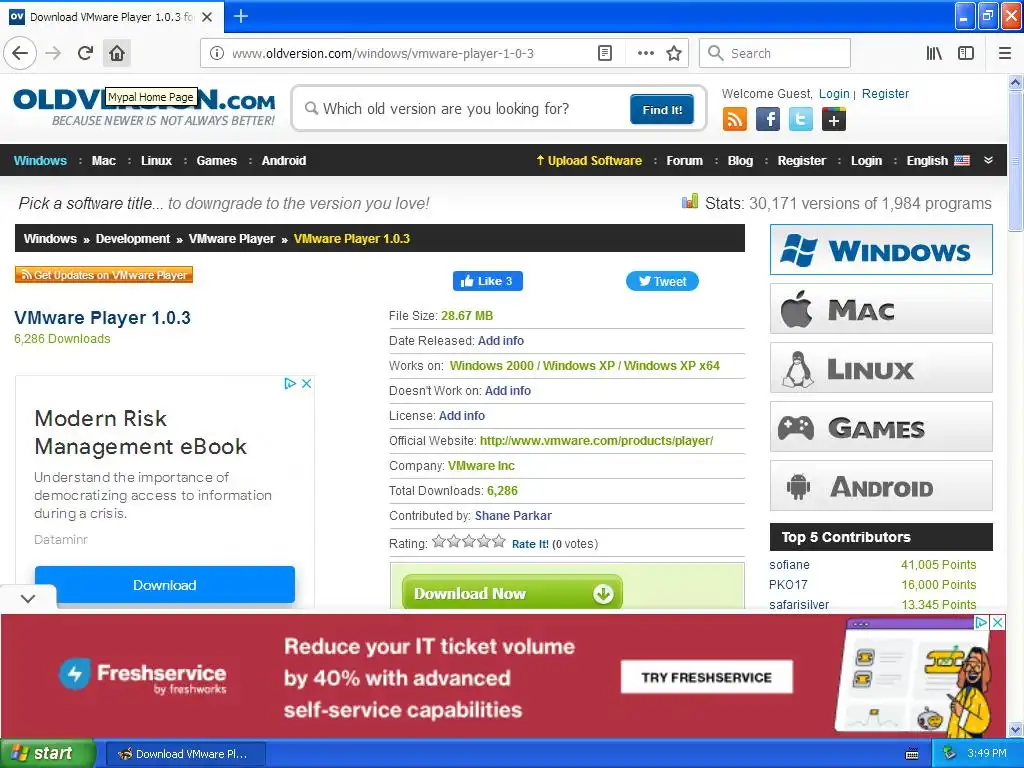Select English language in navbar
1024x768 pixels.
tap(938, 161)
